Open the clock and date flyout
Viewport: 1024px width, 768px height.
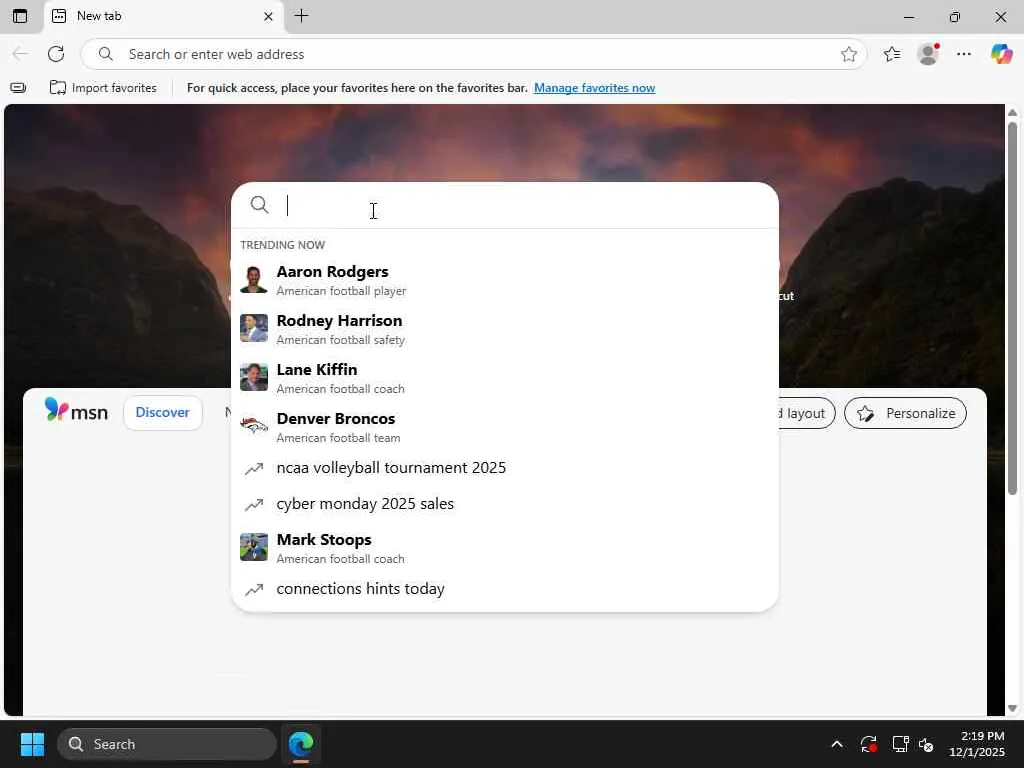[x=977, y=744]
